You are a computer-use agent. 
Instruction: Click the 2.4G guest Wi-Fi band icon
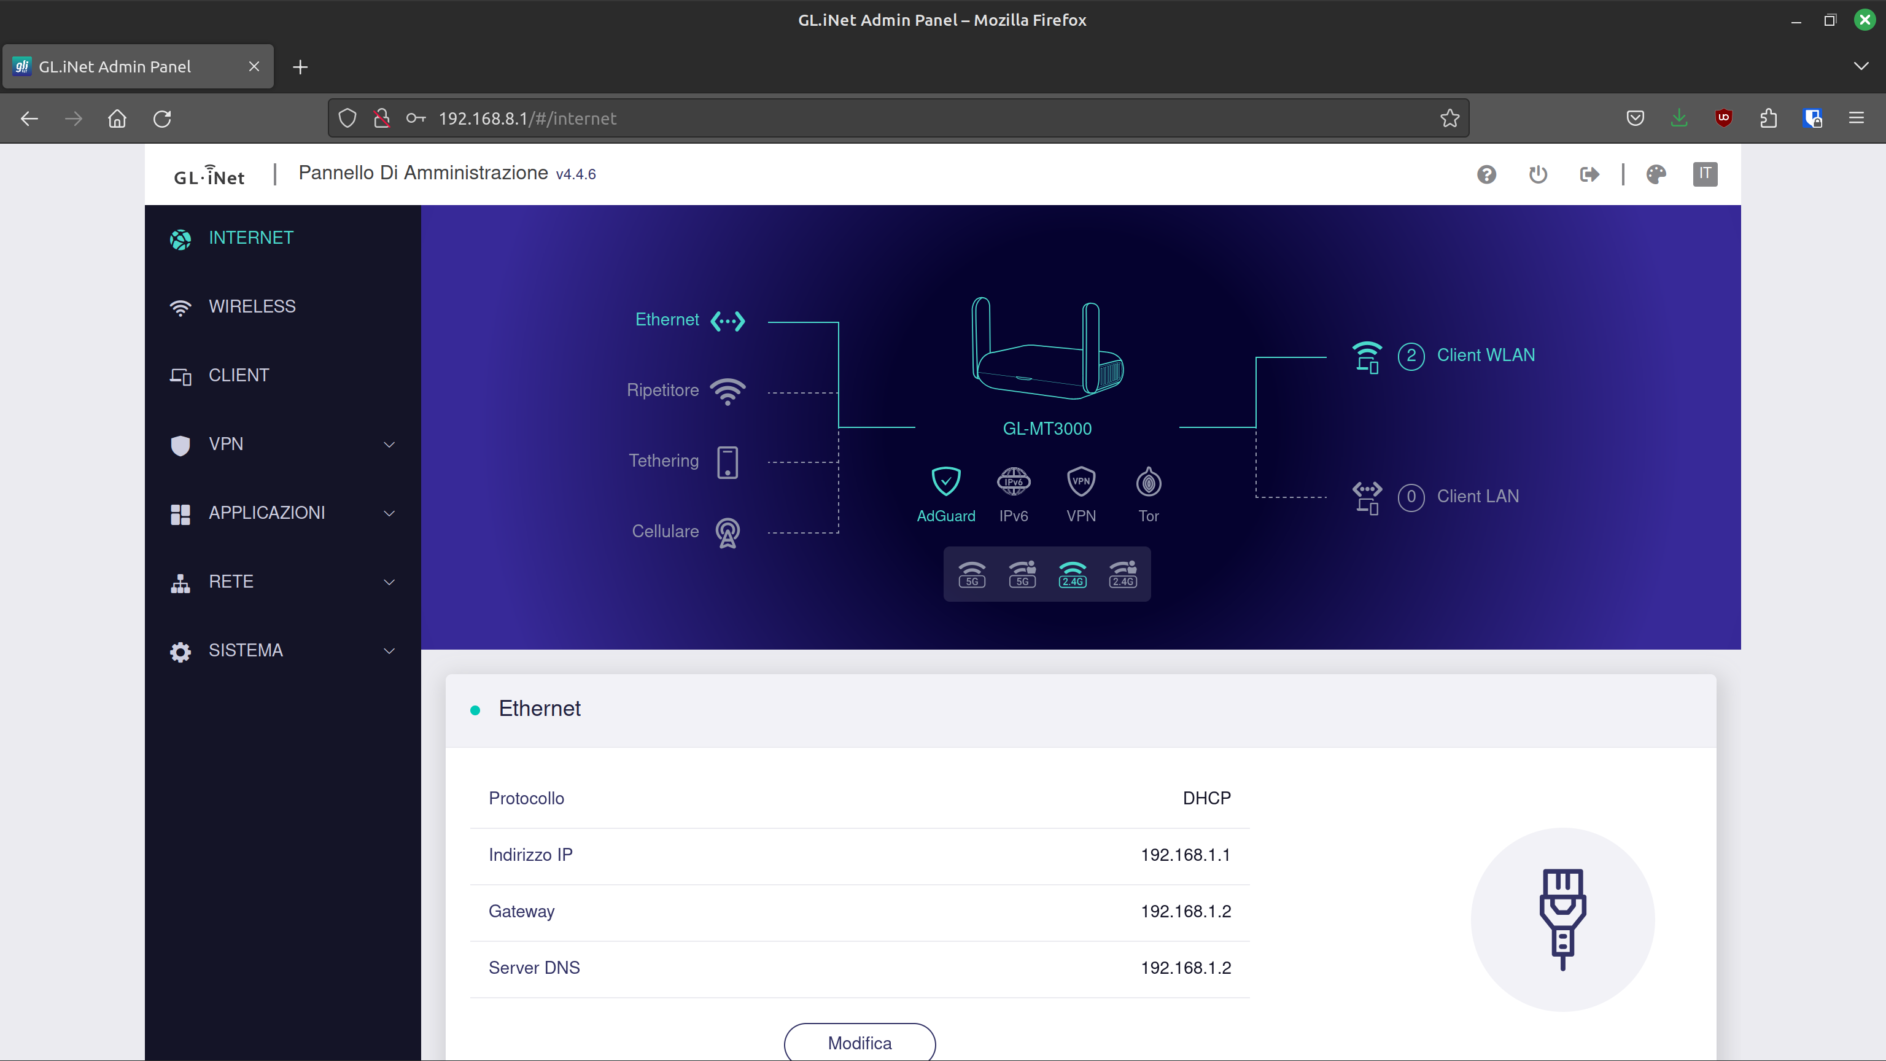pyautogui.click(x=1123, y=574)
